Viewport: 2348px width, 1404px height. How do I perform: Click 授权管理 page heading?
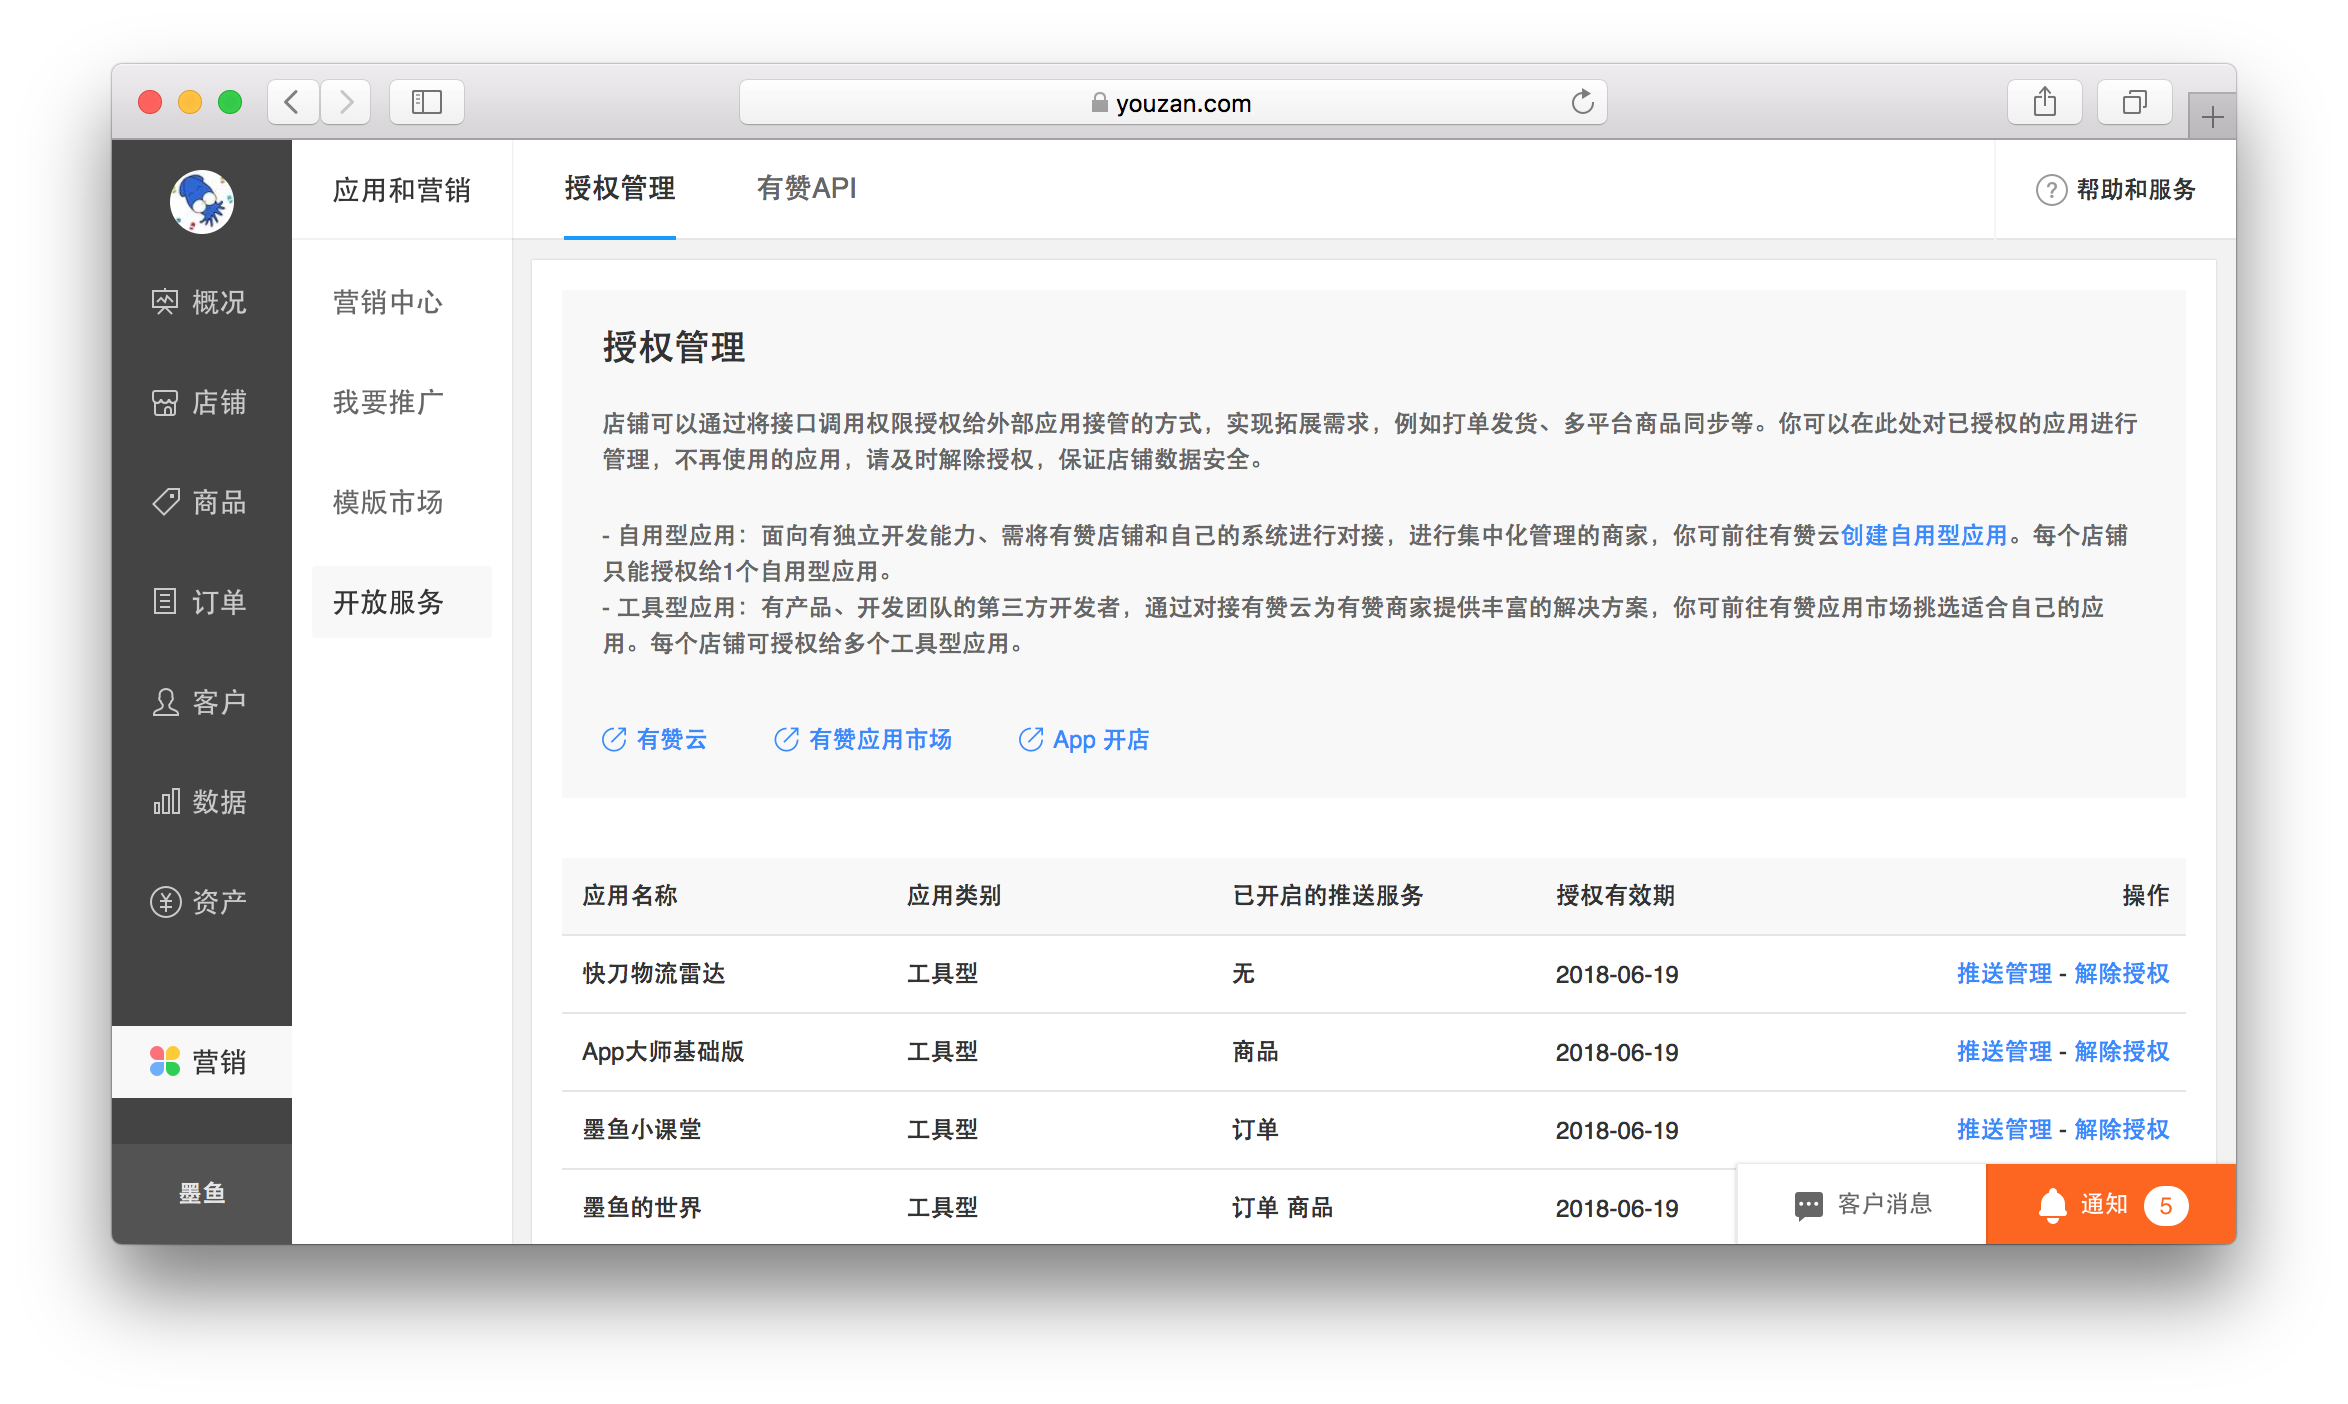(x=674, y=348)
